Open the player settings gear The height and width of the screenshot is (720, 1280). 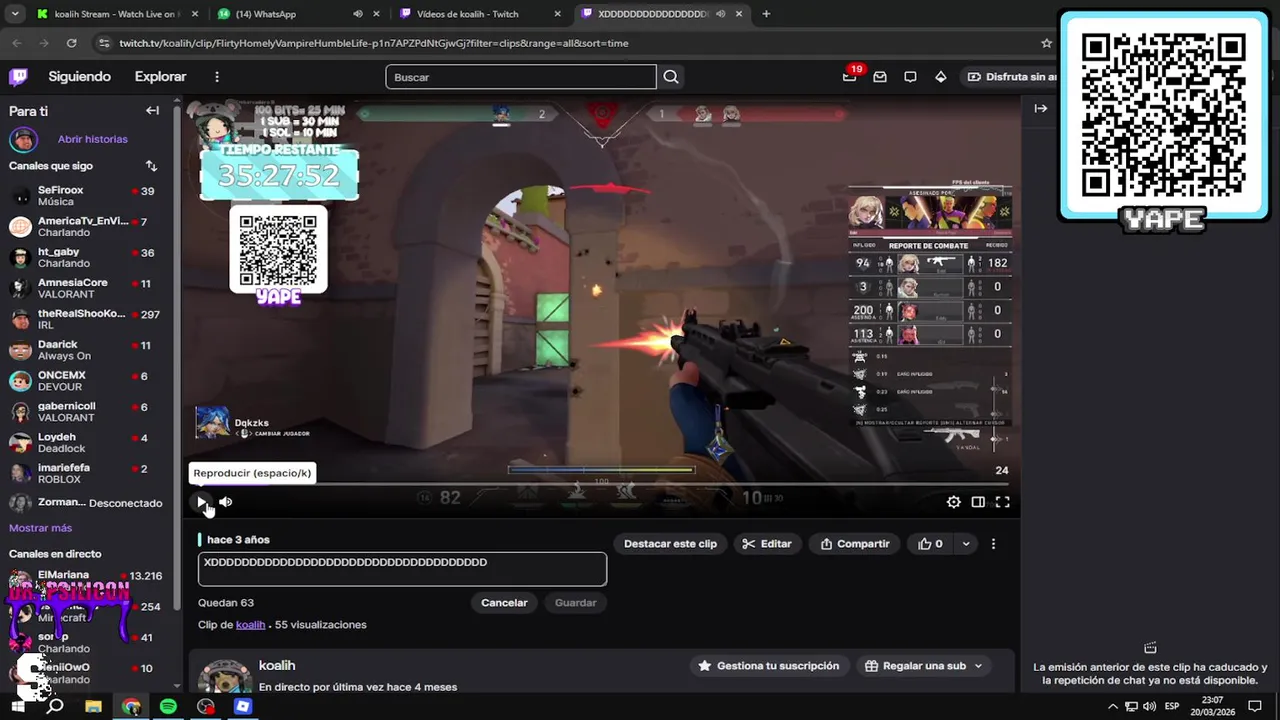954,502
